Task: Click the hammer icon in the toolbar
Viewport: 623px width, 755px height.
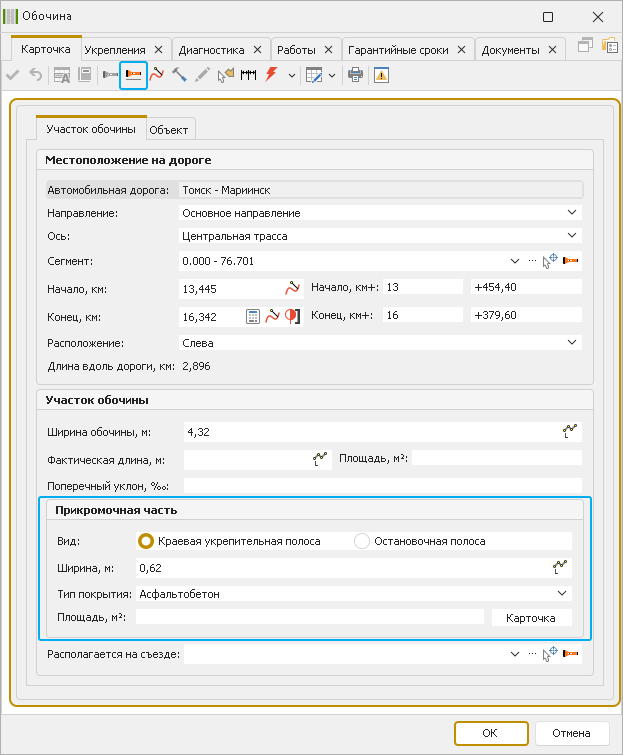Action: click(179, 75)
